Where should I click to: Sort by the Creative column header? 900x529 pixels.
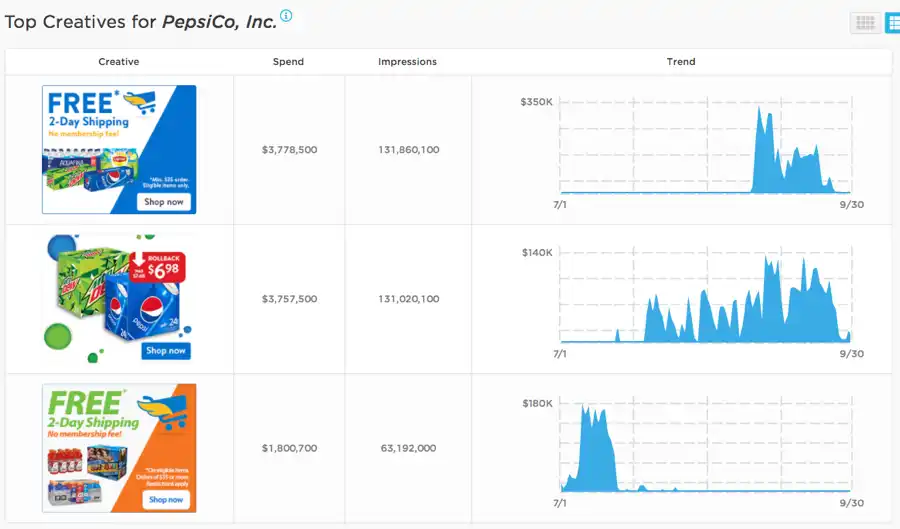[119, 61]
